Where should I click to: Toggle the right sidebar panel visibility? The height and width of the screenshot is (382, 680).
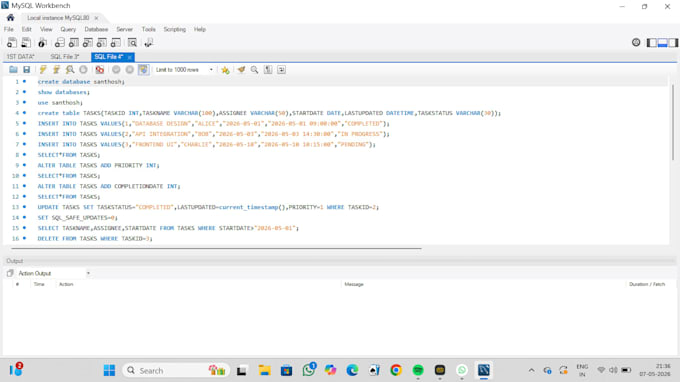(x=673, y=42)
